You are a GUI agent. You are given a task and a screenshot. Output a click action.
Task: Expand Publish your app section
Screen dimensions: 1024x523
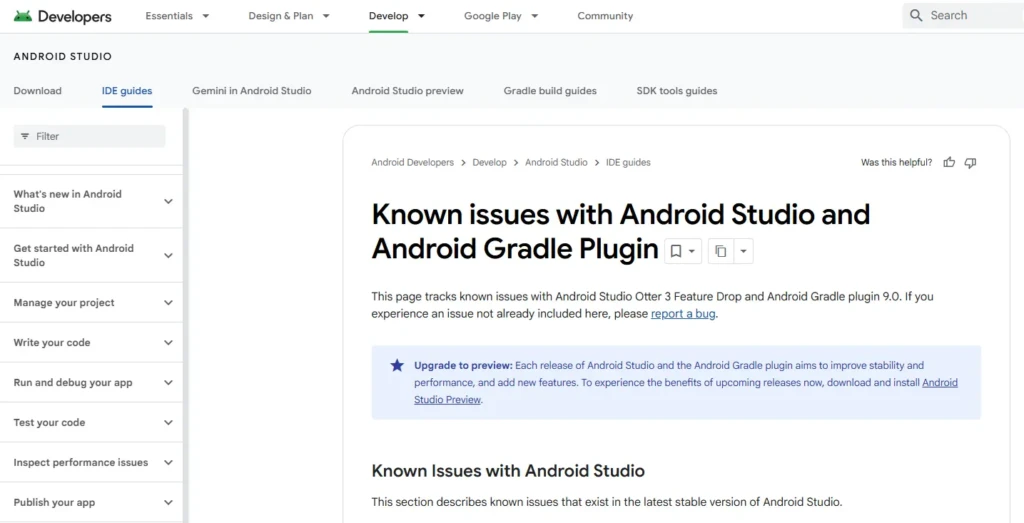93,503
